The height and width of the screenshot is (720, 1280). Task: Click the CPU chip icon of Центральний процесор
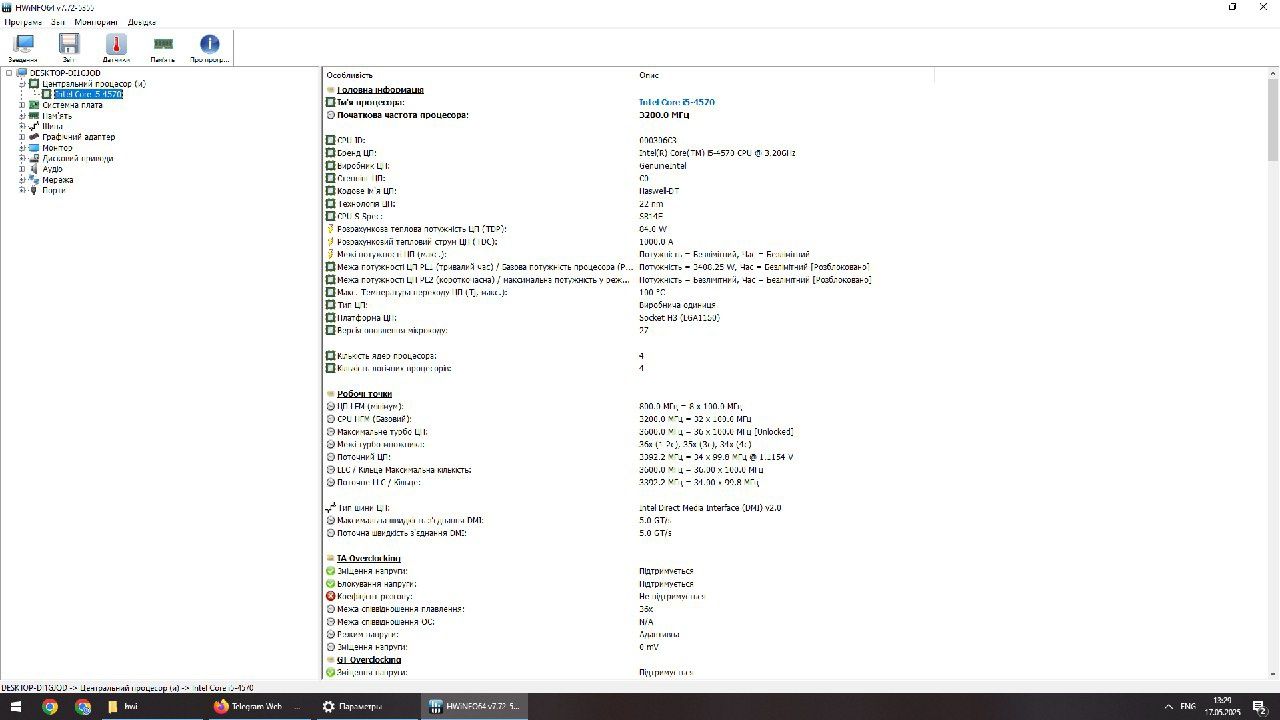(34, 84)
